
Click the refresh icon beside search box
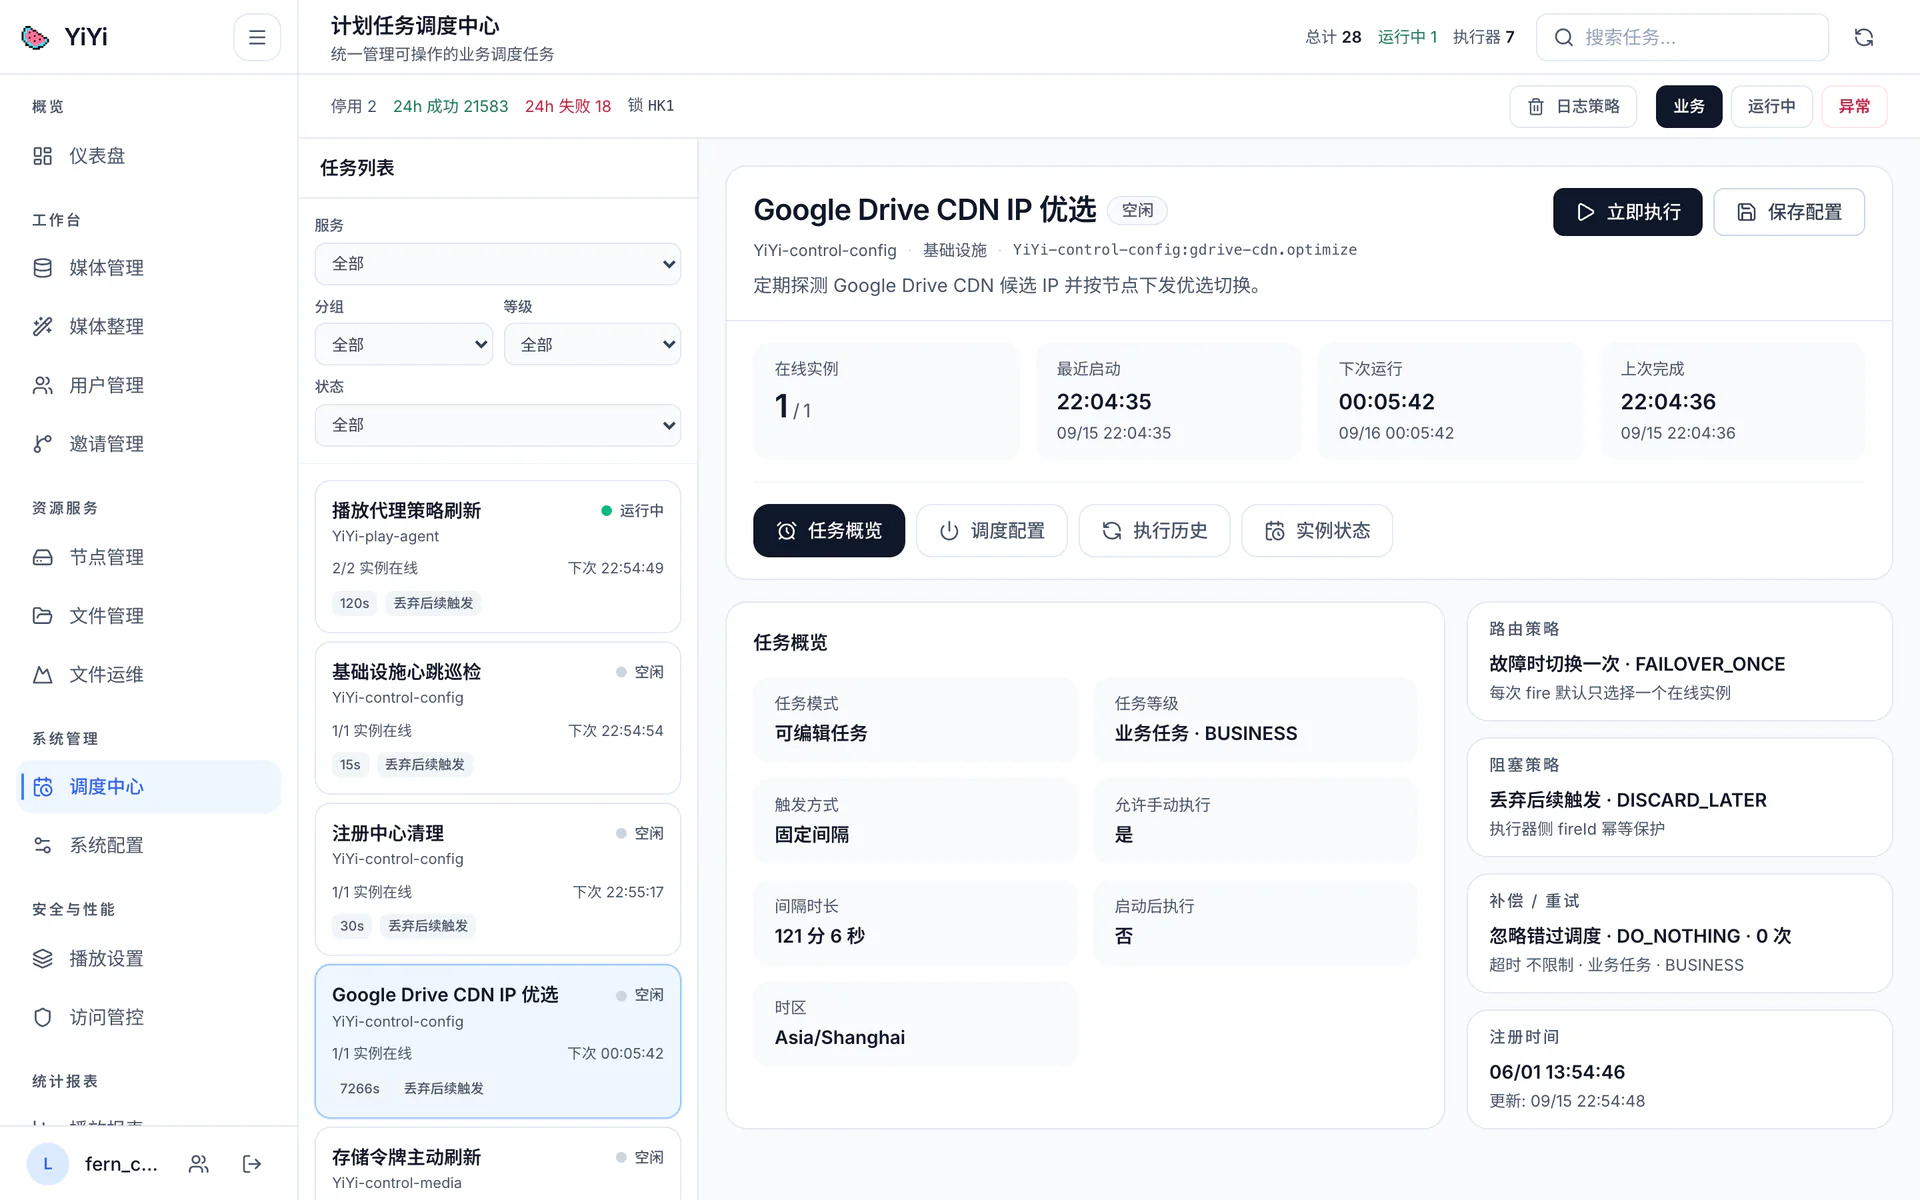click(1864, 37)
